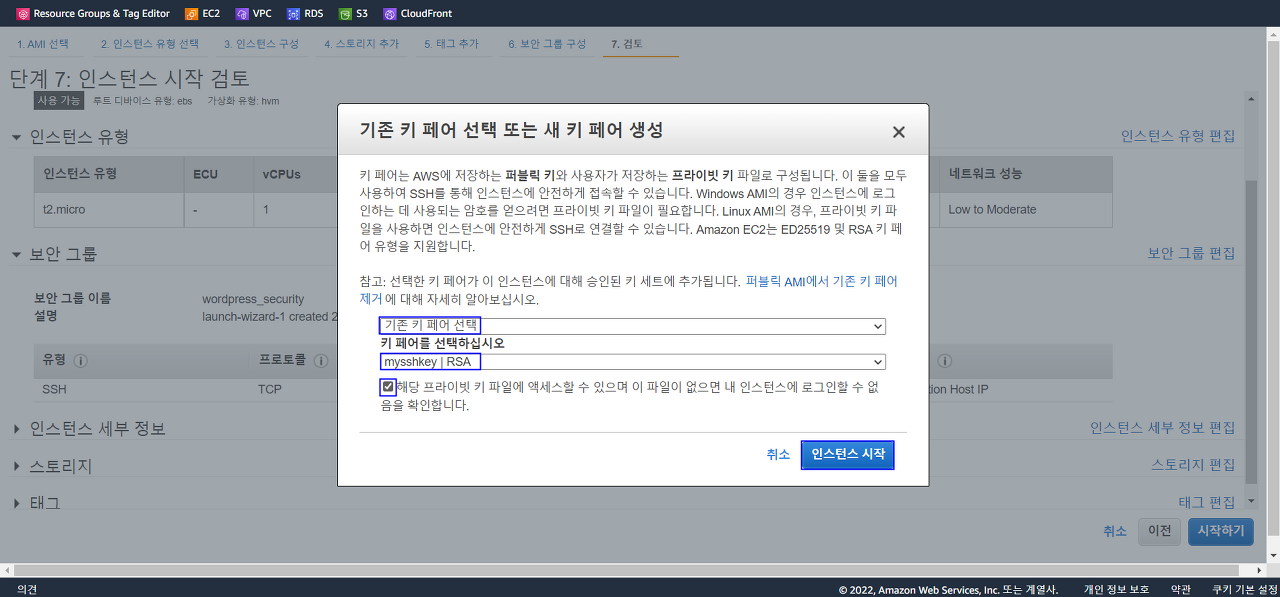The width and height of the screenshot is (1280, 597).
Task: Click 의견 feedback link in footer
Action: 27,589
